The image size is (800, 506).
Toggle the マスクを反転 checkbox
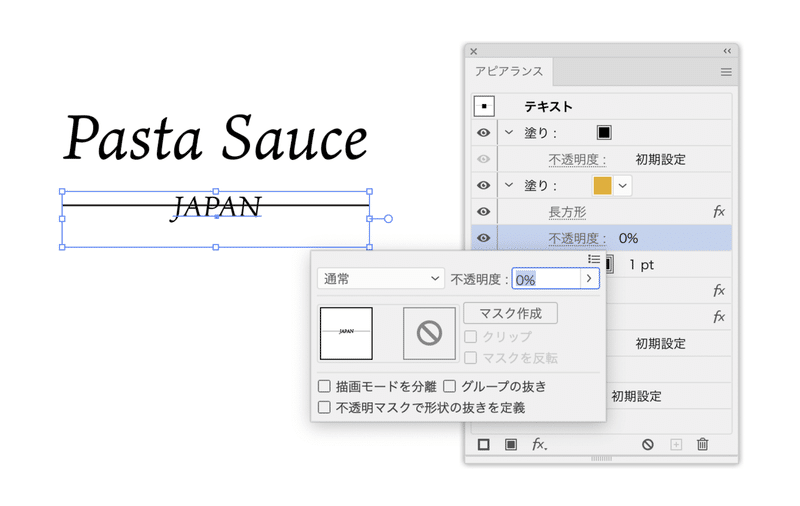[470, 358]
